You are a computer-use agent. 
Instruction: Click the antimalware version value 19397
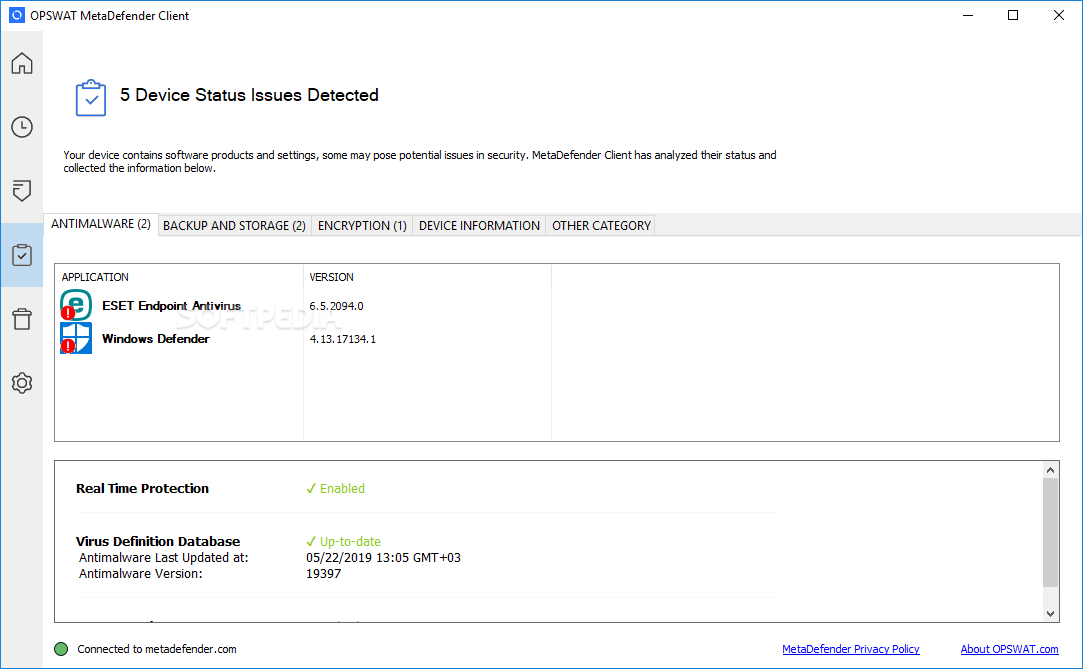coord(323,574)
